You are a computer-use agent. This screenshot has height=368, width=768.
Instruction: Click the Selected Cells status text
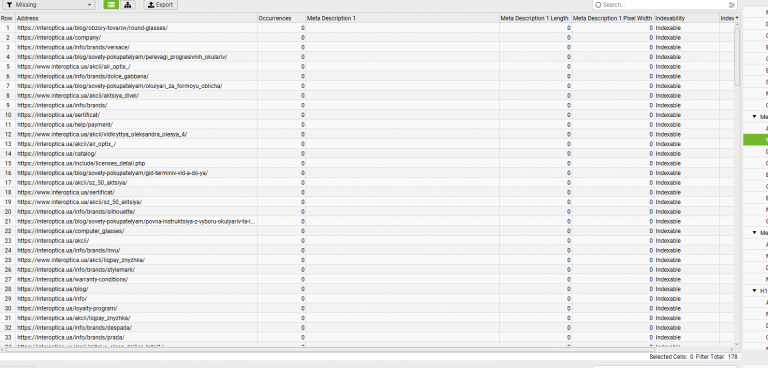671,357
